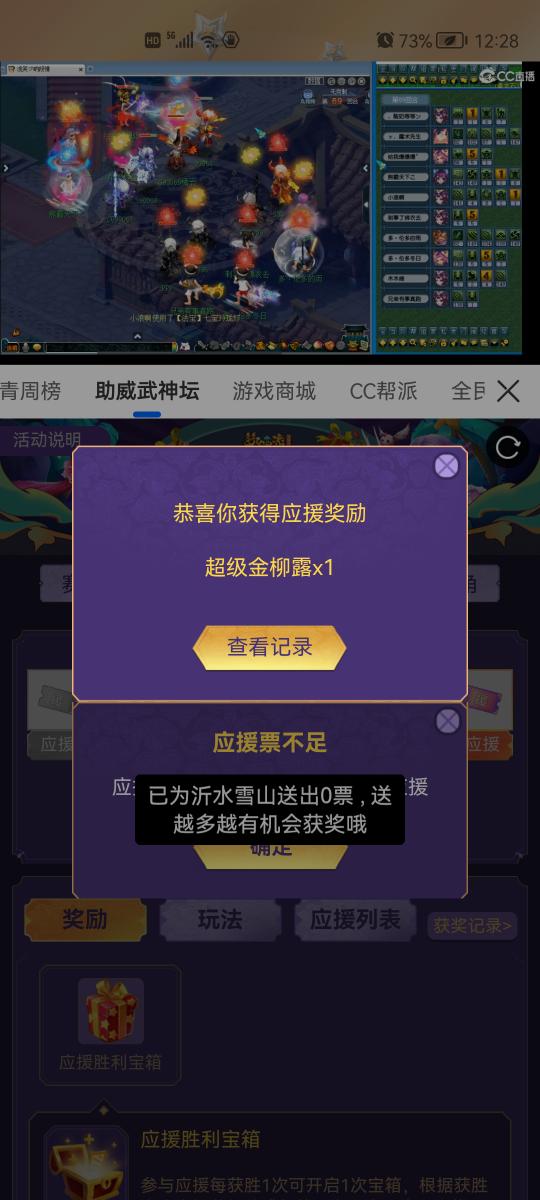
Task: Tap the alarm icon in status bar
Action: coord(385,40)
